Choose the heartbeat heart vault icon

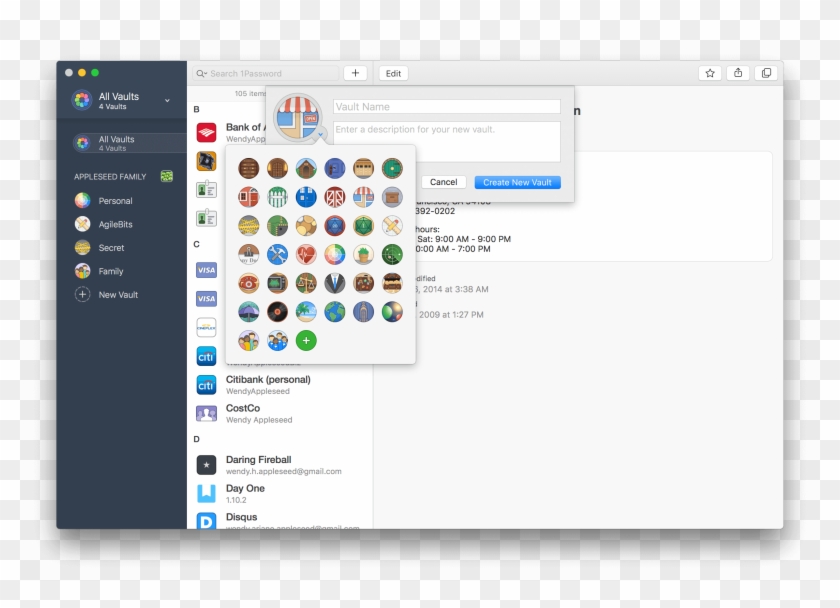(306, 254)
